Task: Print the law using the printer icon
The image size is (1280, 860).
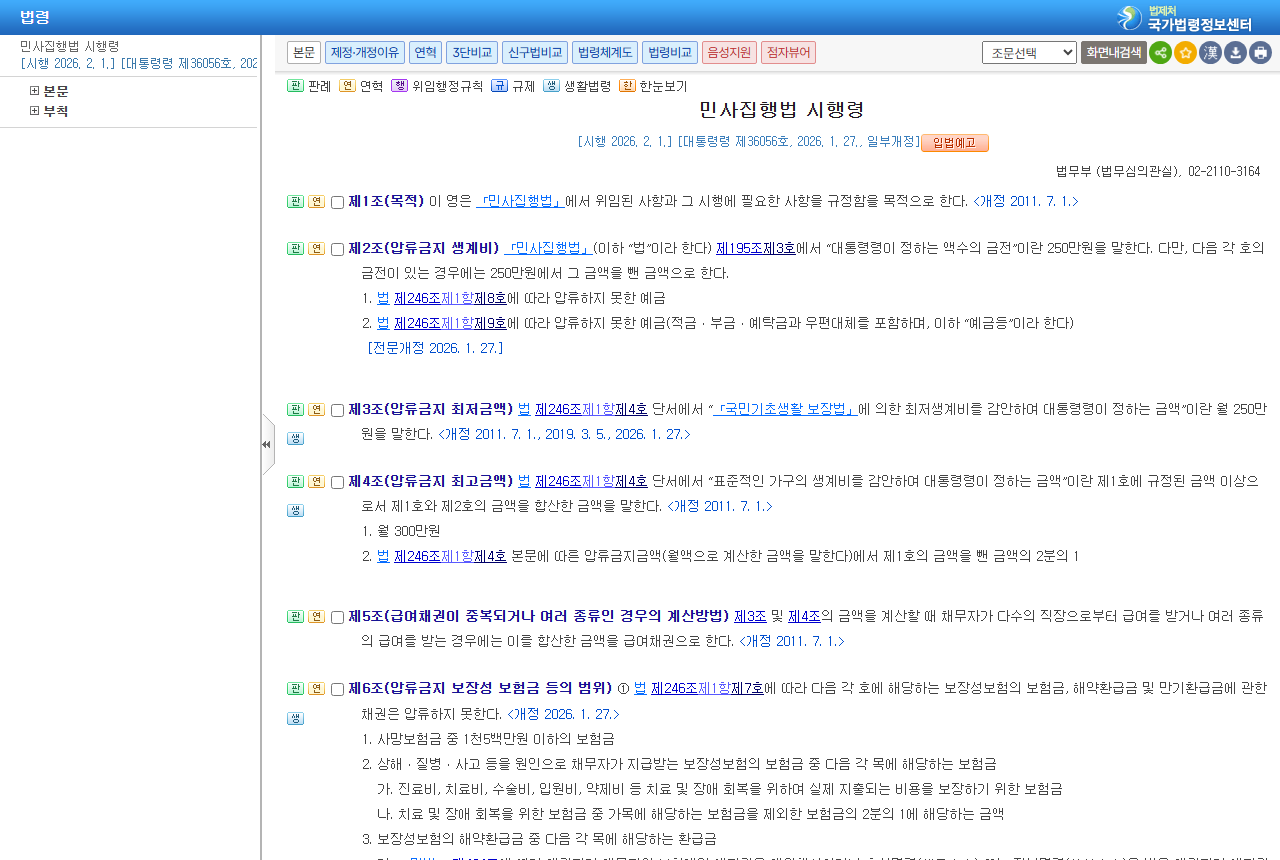Action: click(1260, 53)
